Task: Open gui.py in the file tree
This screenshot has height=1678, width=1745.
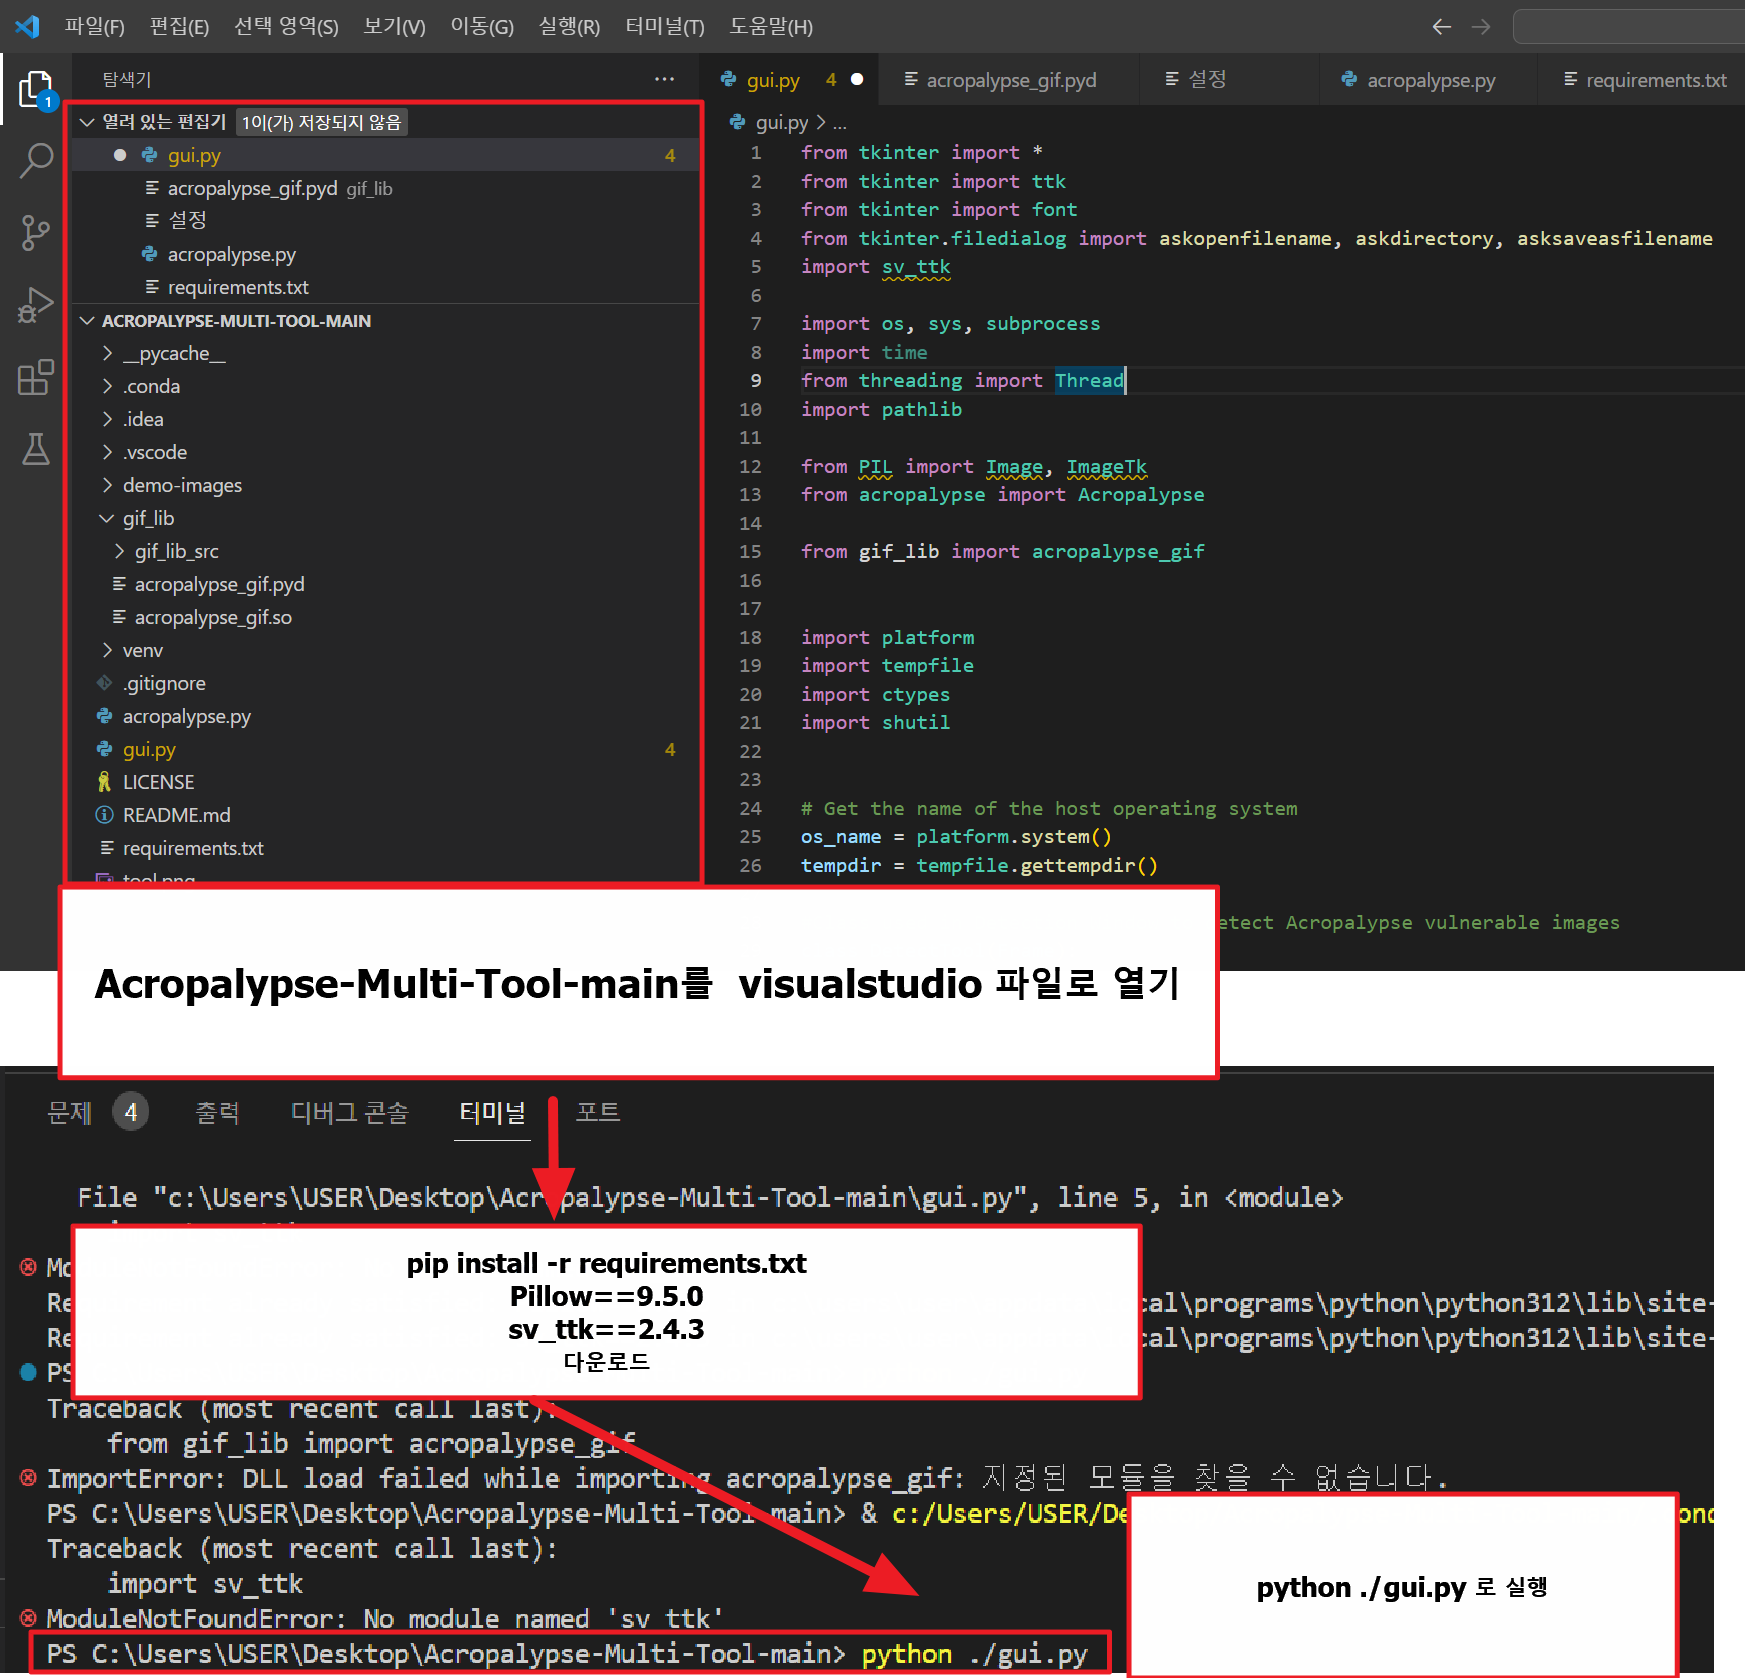Action: (x=149, y=749)
